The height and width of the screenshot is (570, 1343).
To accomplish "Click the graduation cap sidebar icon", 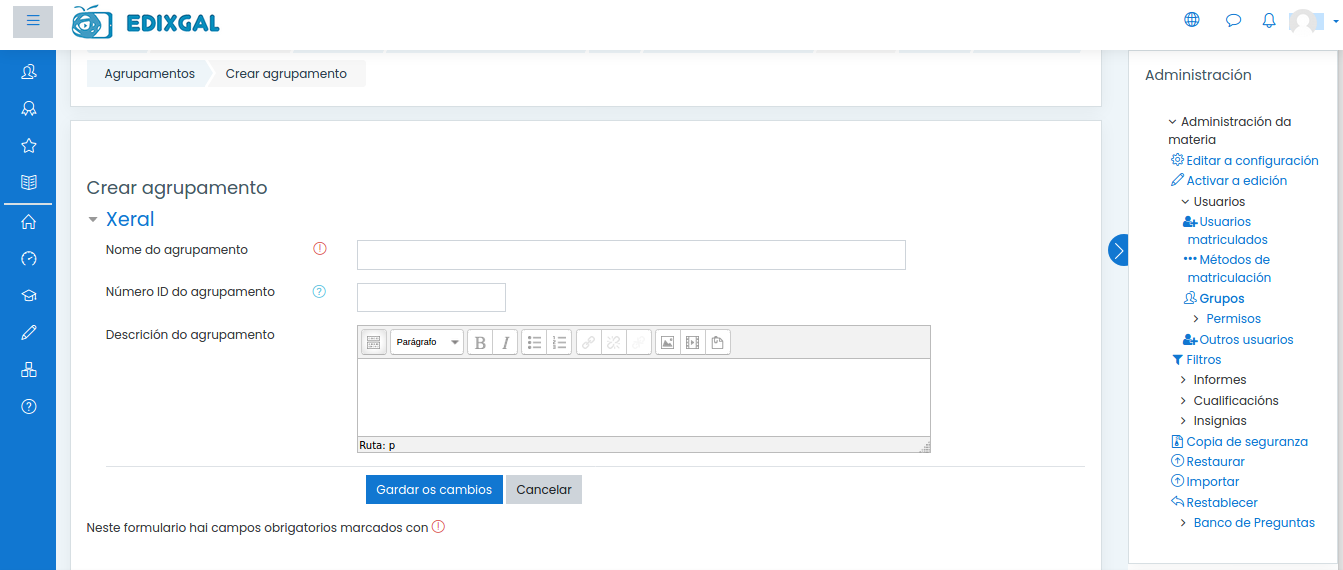I will click(x=29, y=296).
